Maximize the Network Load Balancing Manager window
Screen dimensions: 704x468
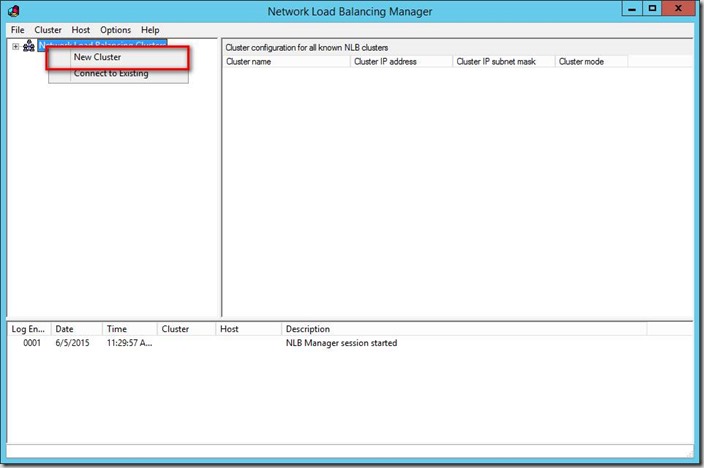[652, 9]
